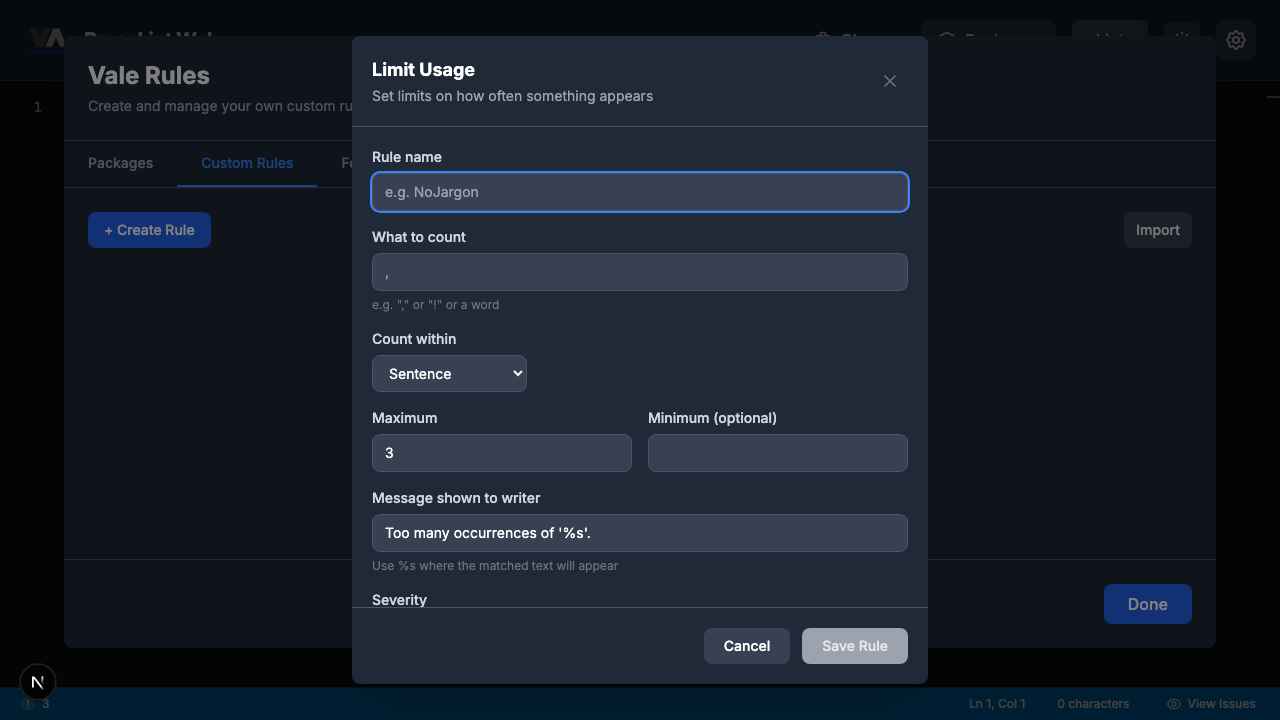The image size is (1280, 720).
Task: Open the Count within dropdown
Action: click(449, 373)
